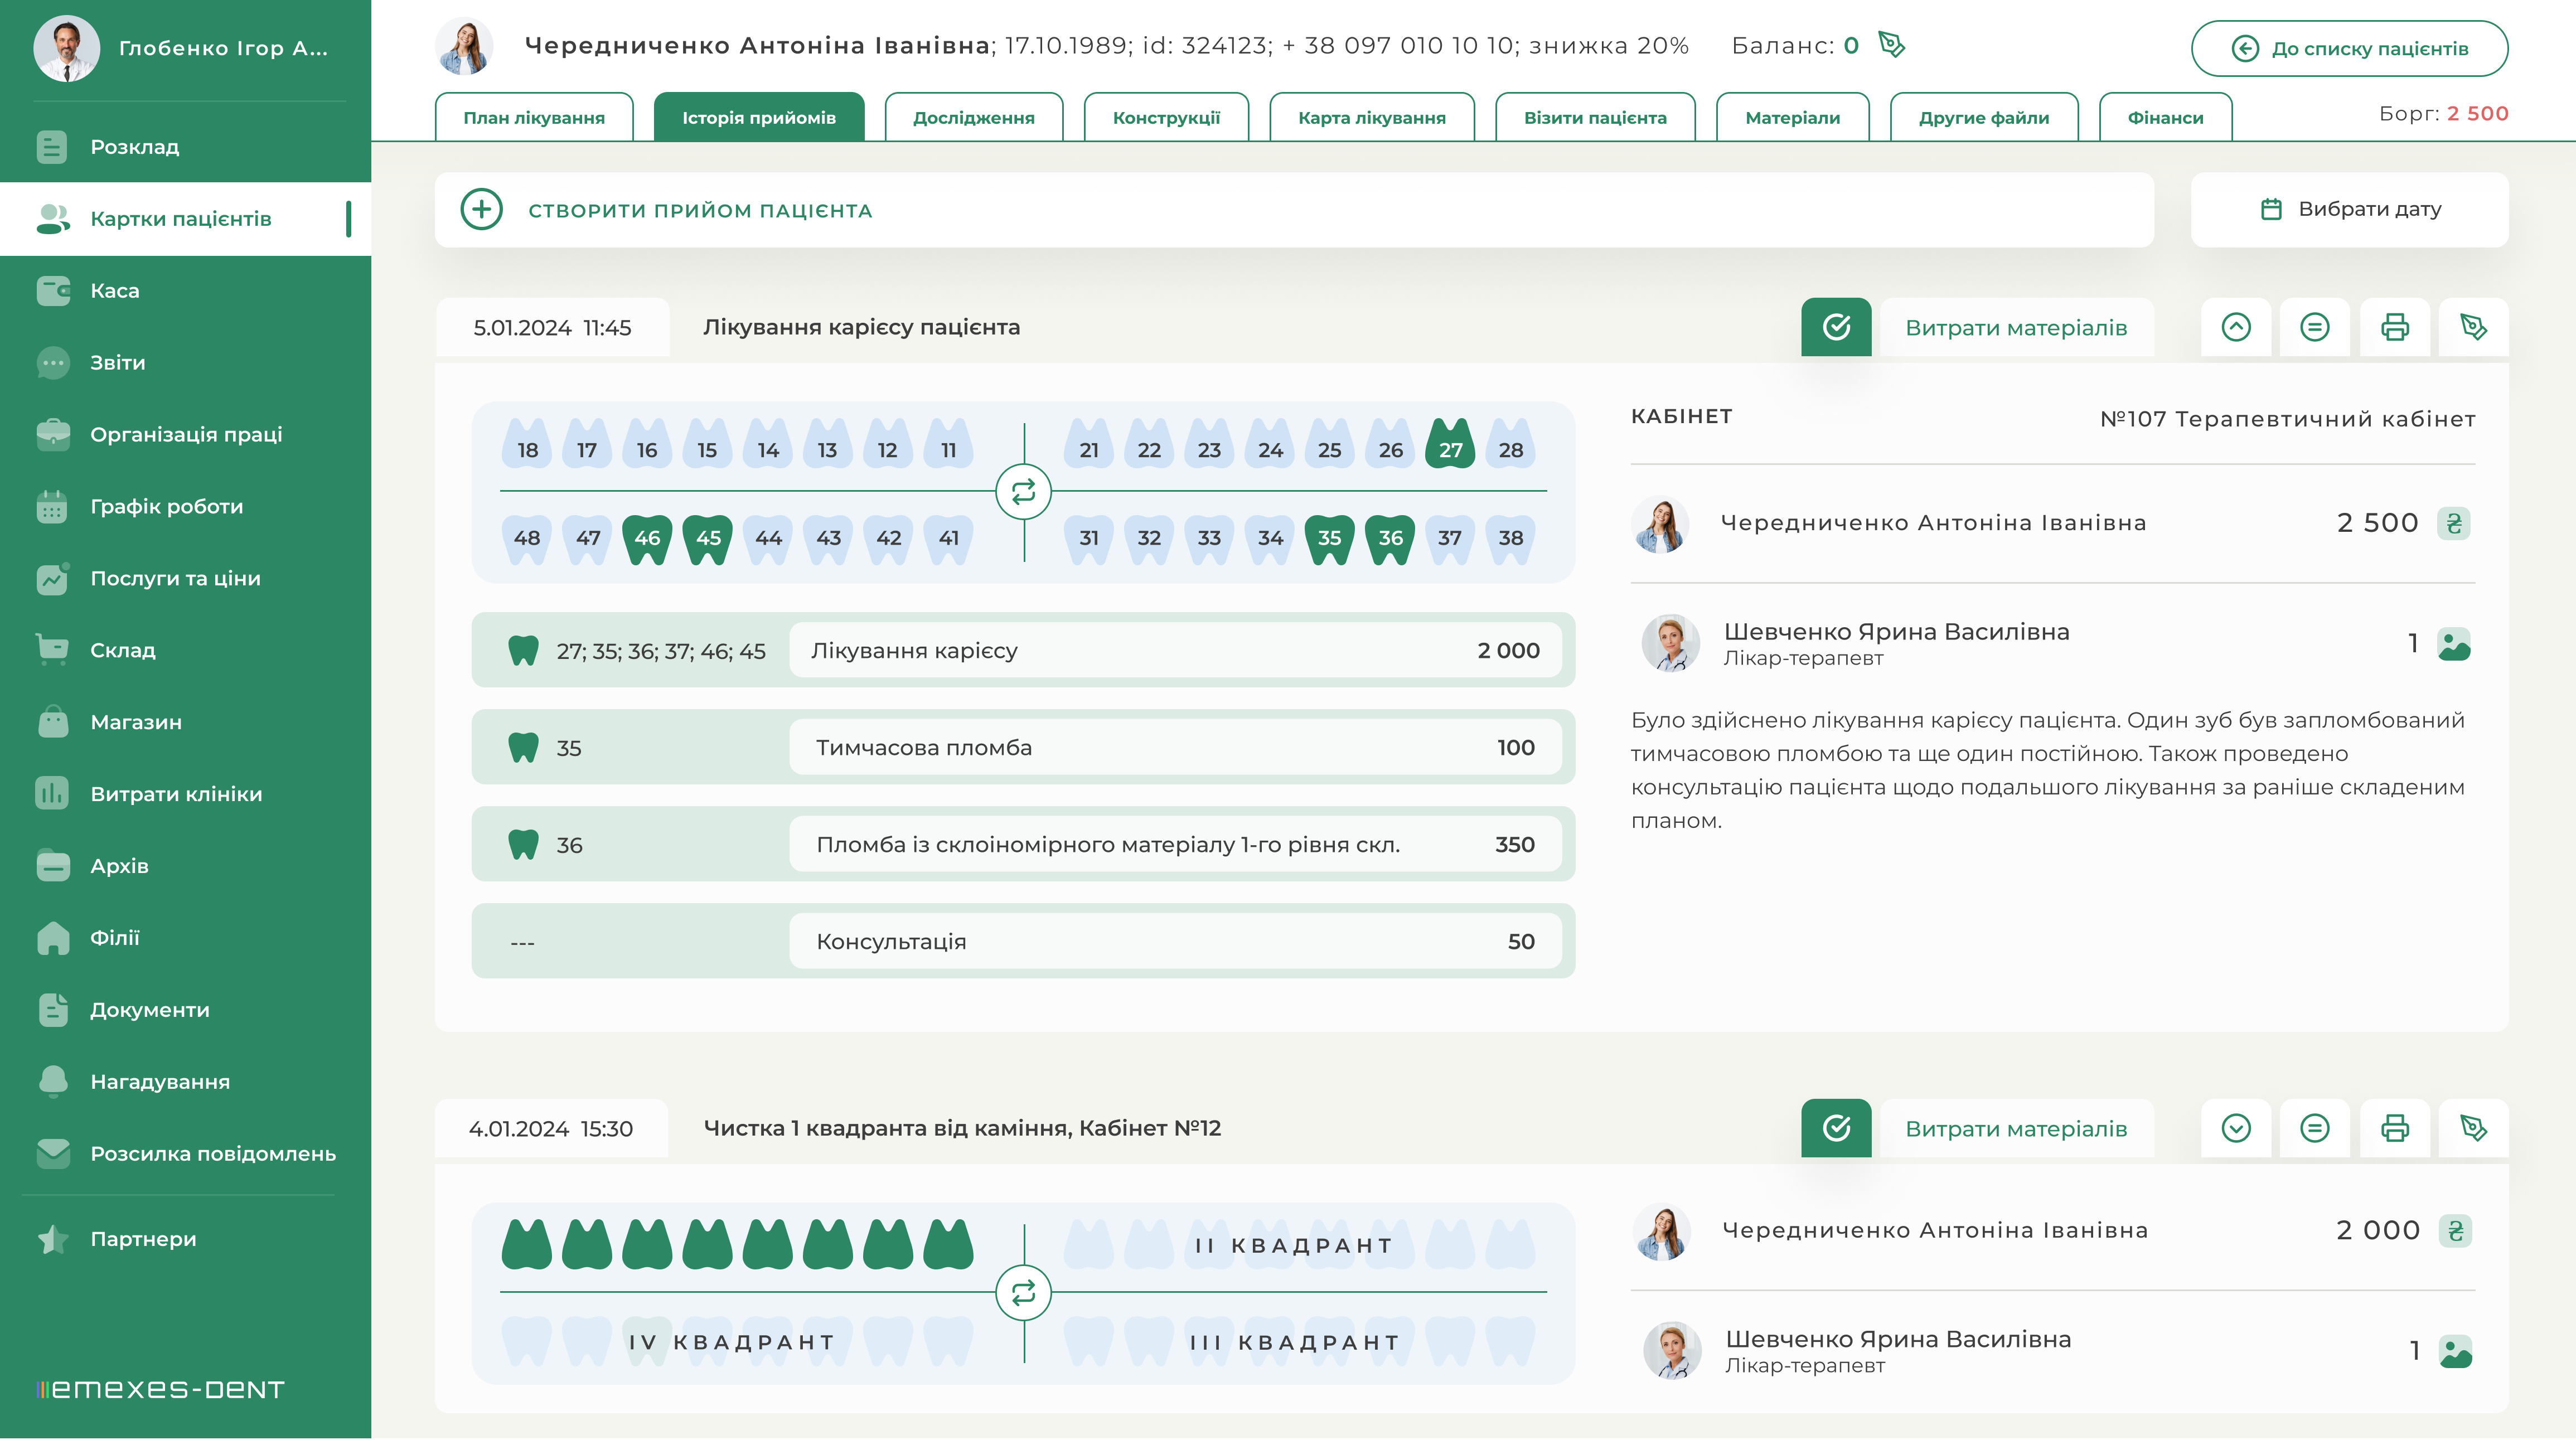Open photo icon next to Шевченко in first visit
The image size is (2576, 1440).
2454,644
